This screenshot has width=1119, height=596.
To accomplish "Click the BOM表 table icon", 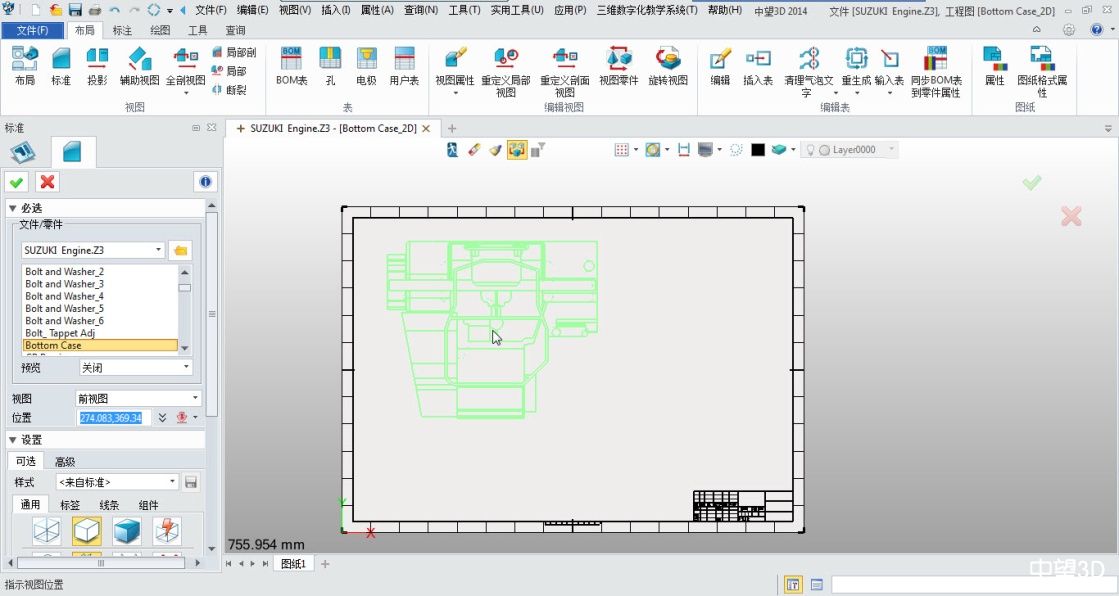I will pos(291,62).
